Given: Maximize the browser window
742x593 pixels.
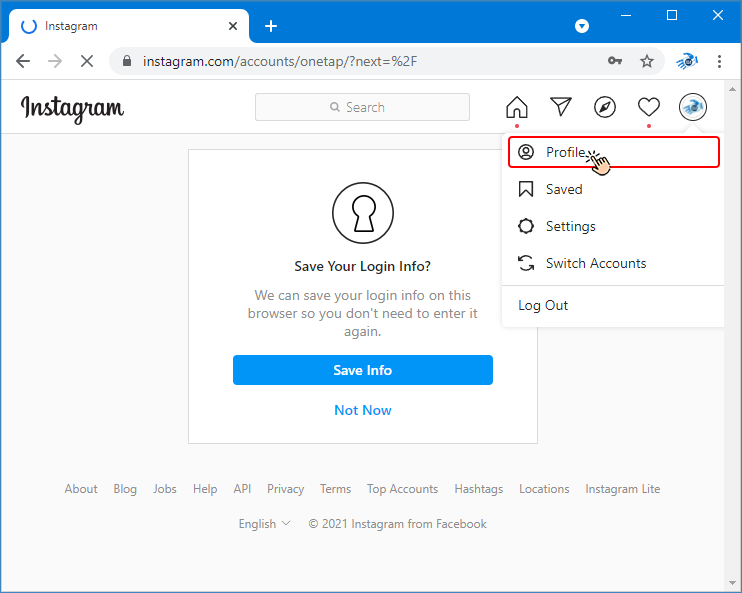Looking at the screenshot, I should [672, 16].
